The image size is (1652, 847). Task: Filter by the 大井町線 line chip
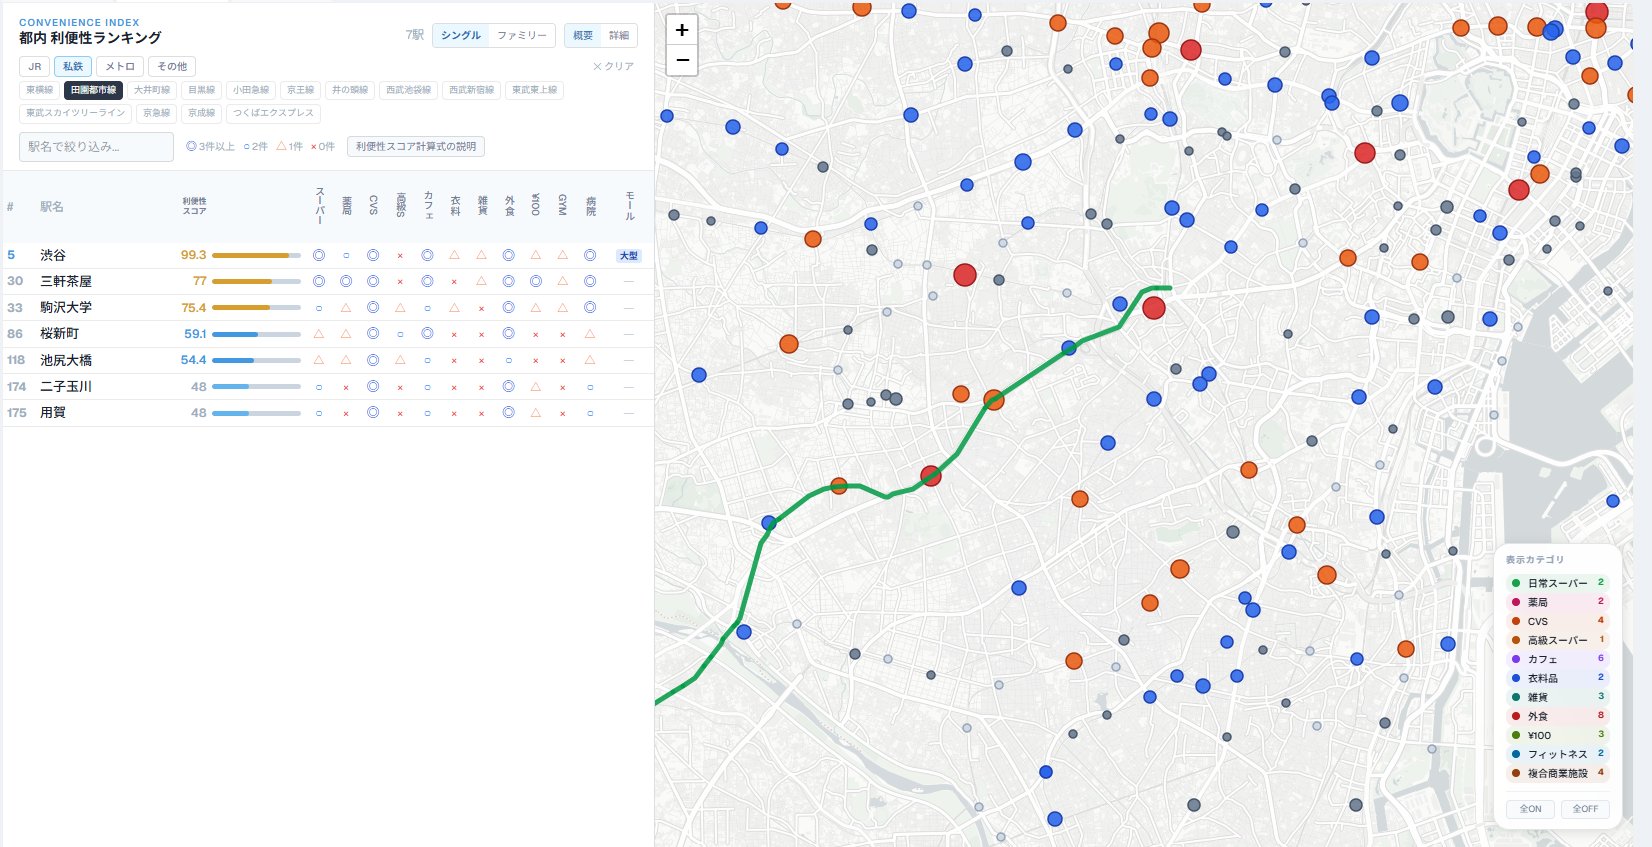(152, 90)
